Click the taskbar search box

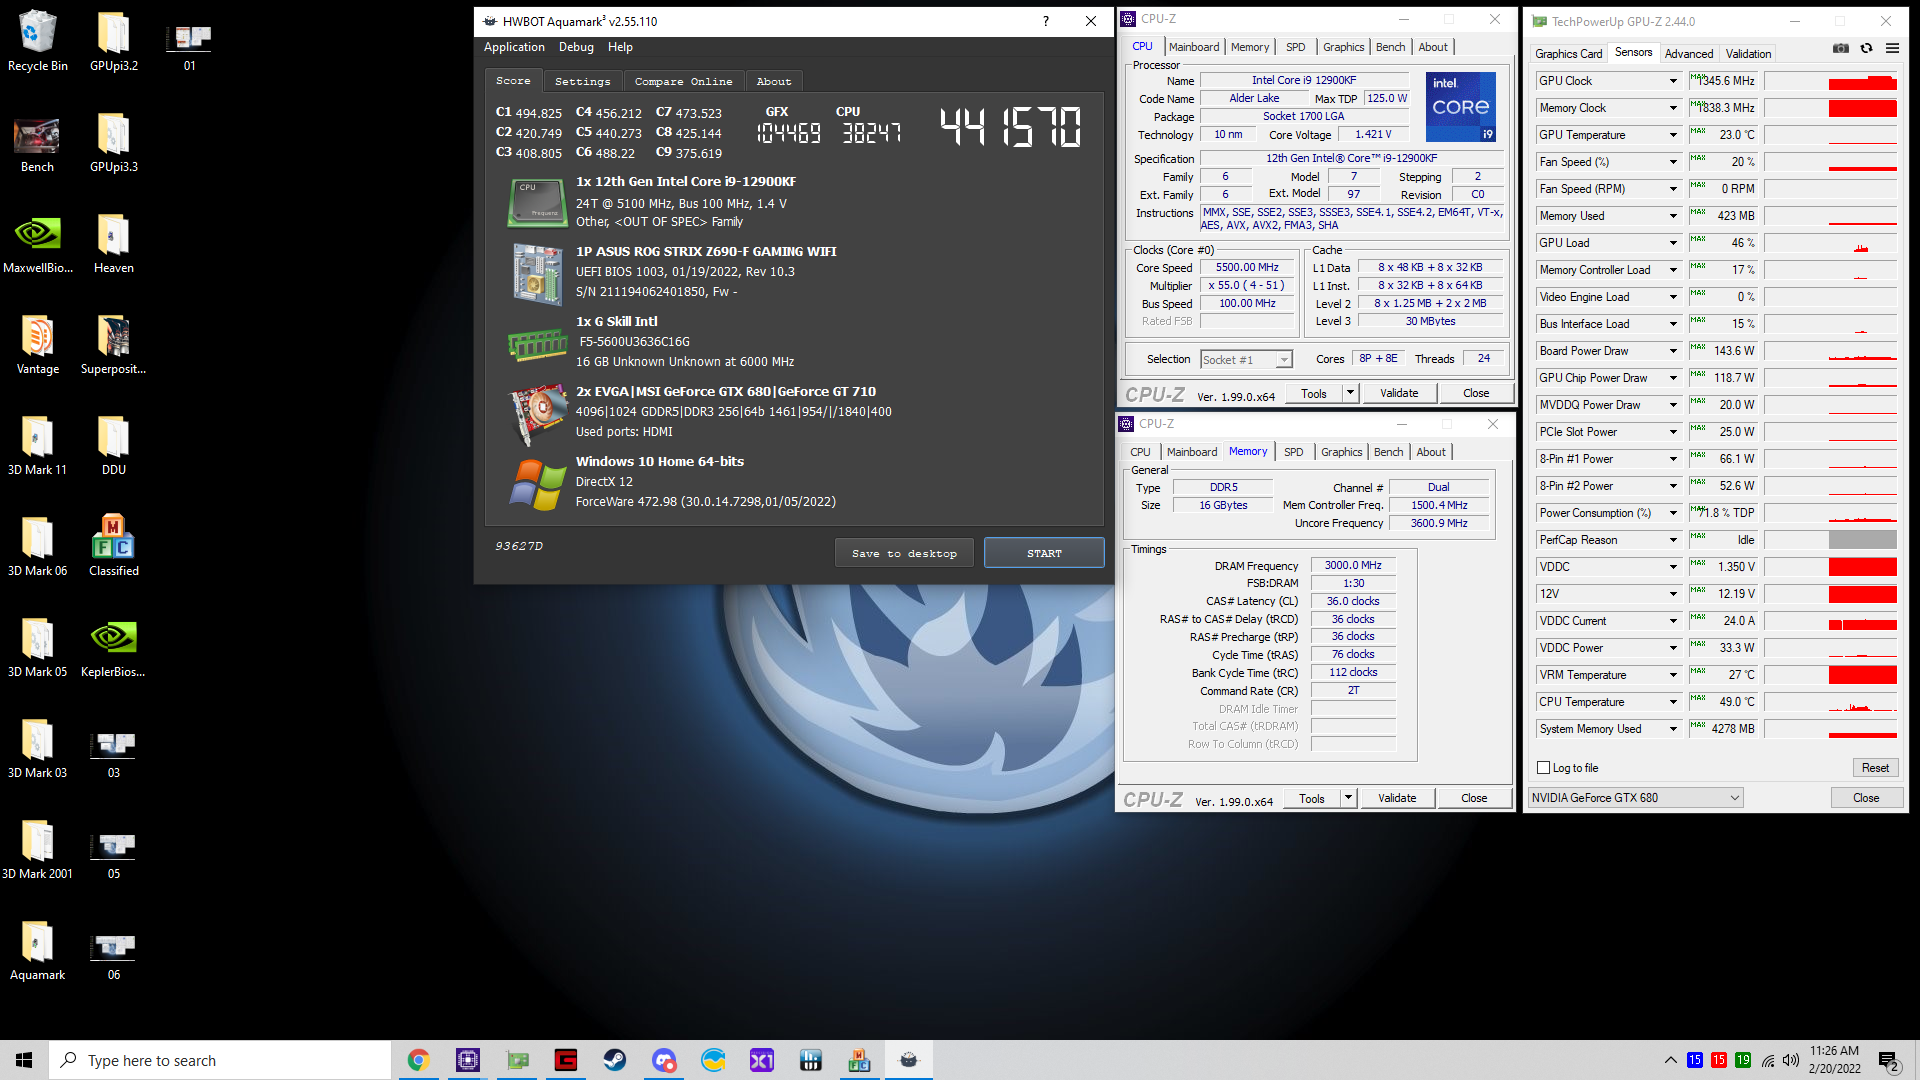220,1060
